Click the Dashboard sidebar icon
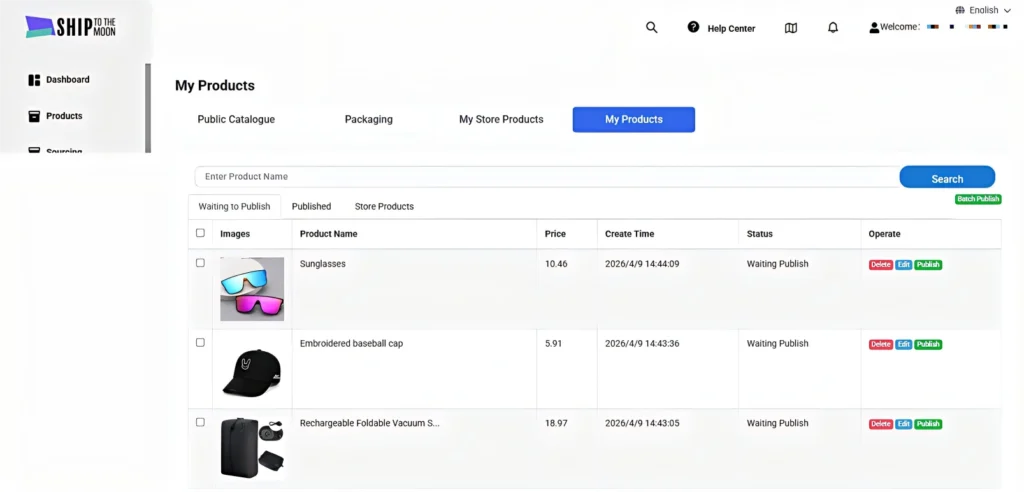This screenshot has height=492, width=1024. coord(35,80)
